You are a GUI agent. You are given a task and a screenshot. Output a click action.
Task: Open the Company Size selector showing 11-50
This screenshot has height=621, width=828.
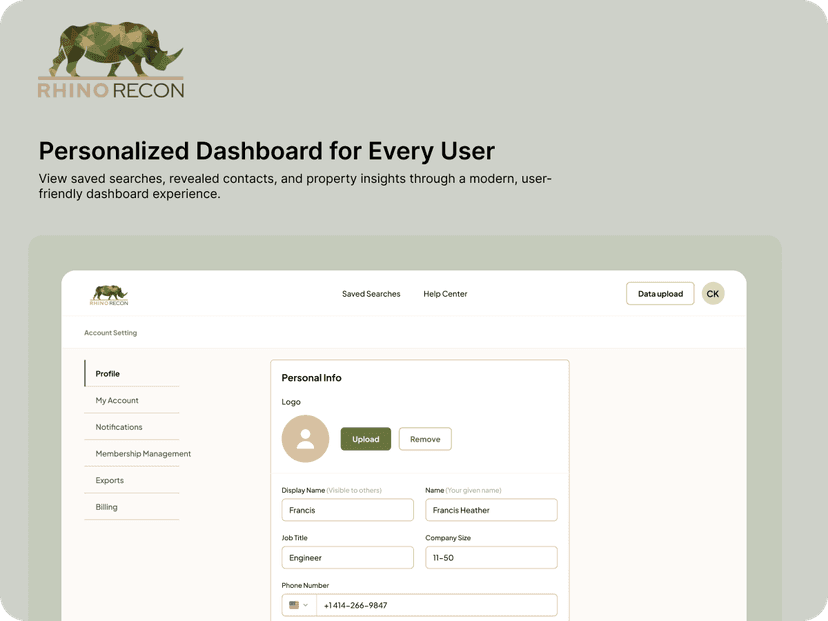click(x=491, y=557)
